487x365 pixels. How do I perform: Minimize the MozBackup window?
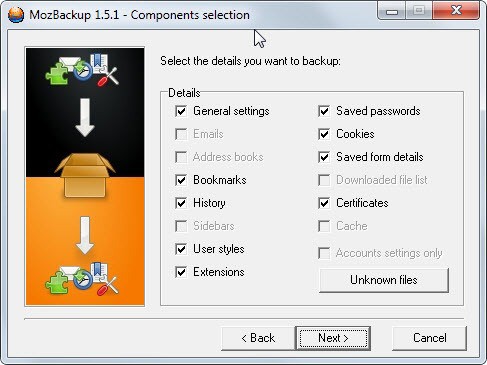coord(392,11)
